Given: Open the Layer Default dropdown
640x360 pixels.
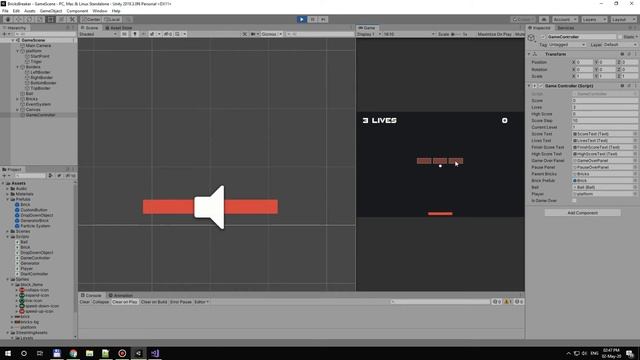Looking at the screenshot, I should pos(620,44).
